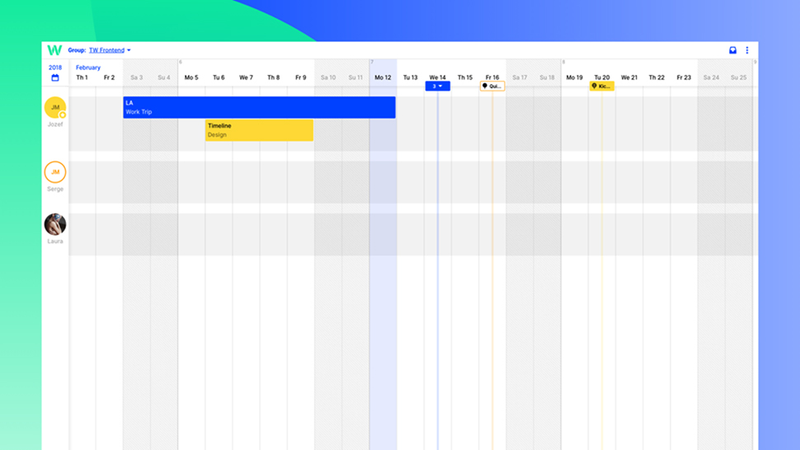Select the Sa 17 weekend header

519,78
